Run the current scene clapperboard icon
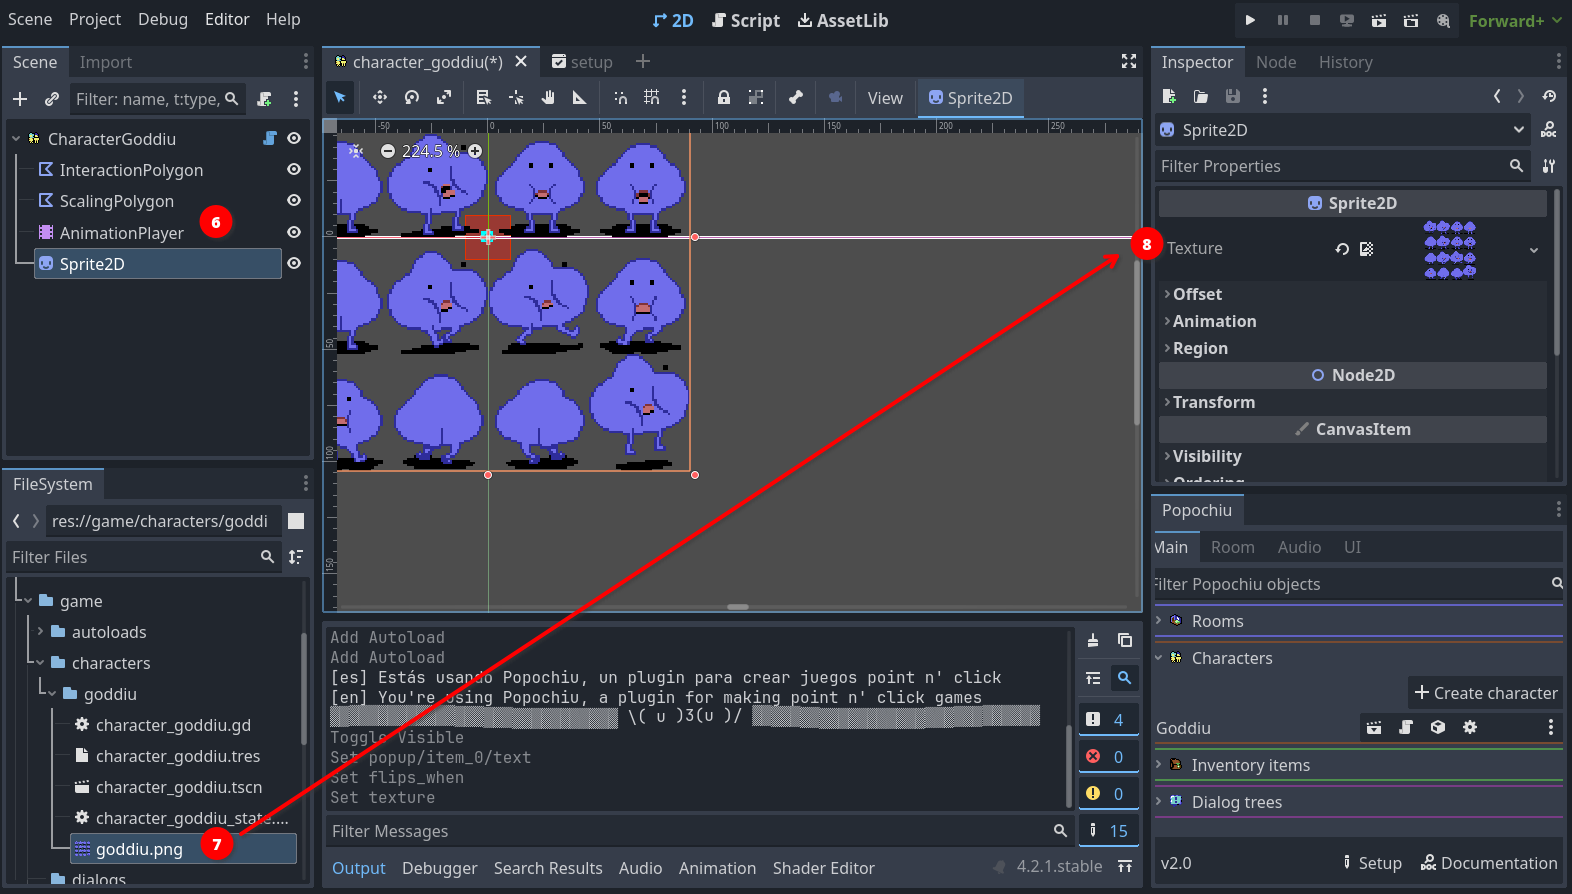The width and height of the screenshot is (1572, 894). point(1378,20)
